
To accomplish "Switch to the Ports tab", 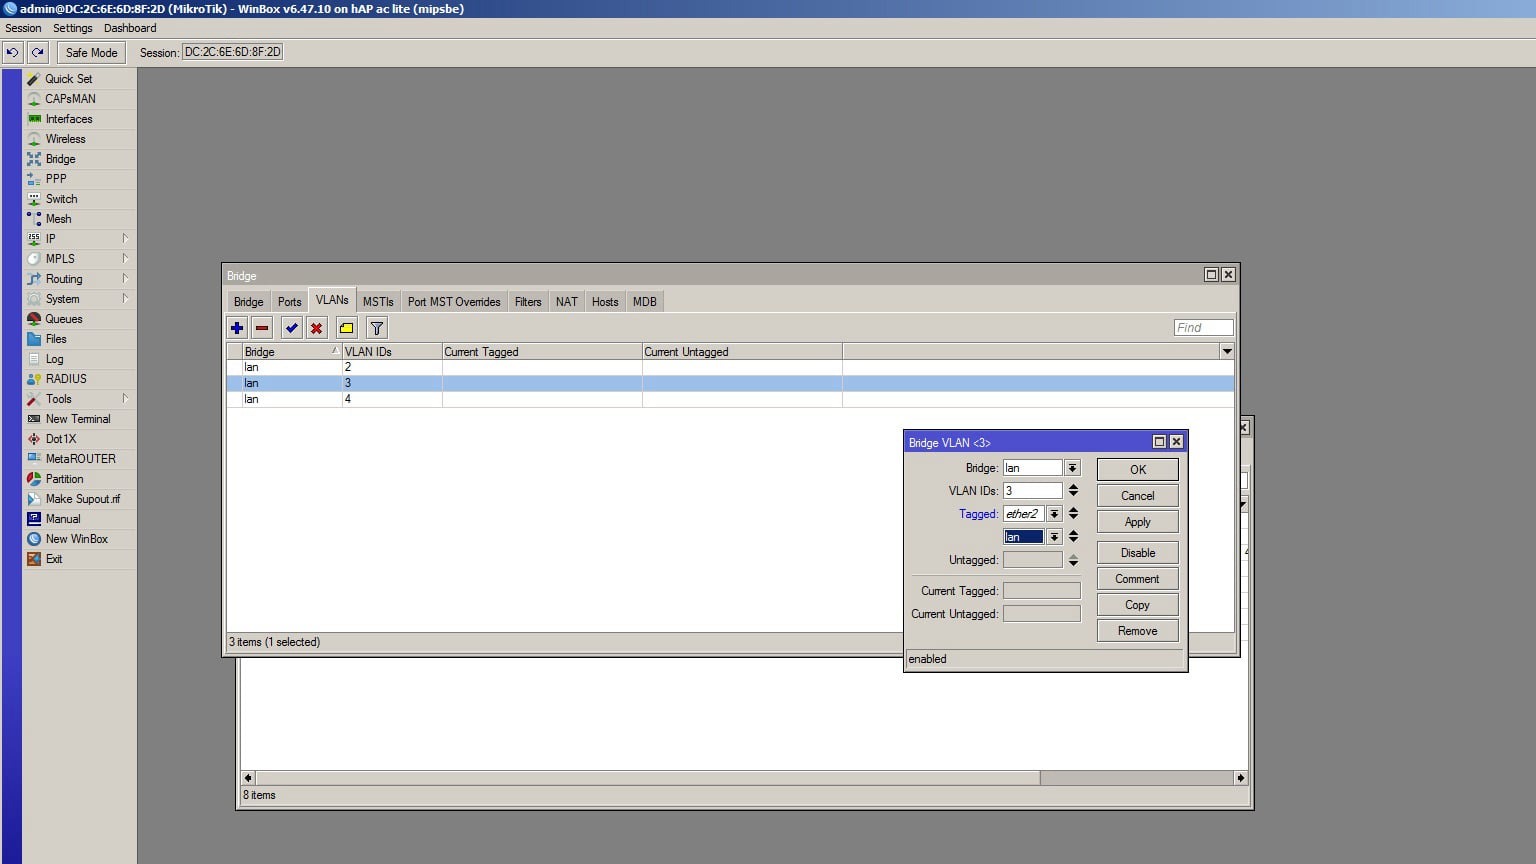I will pos(289,302).
